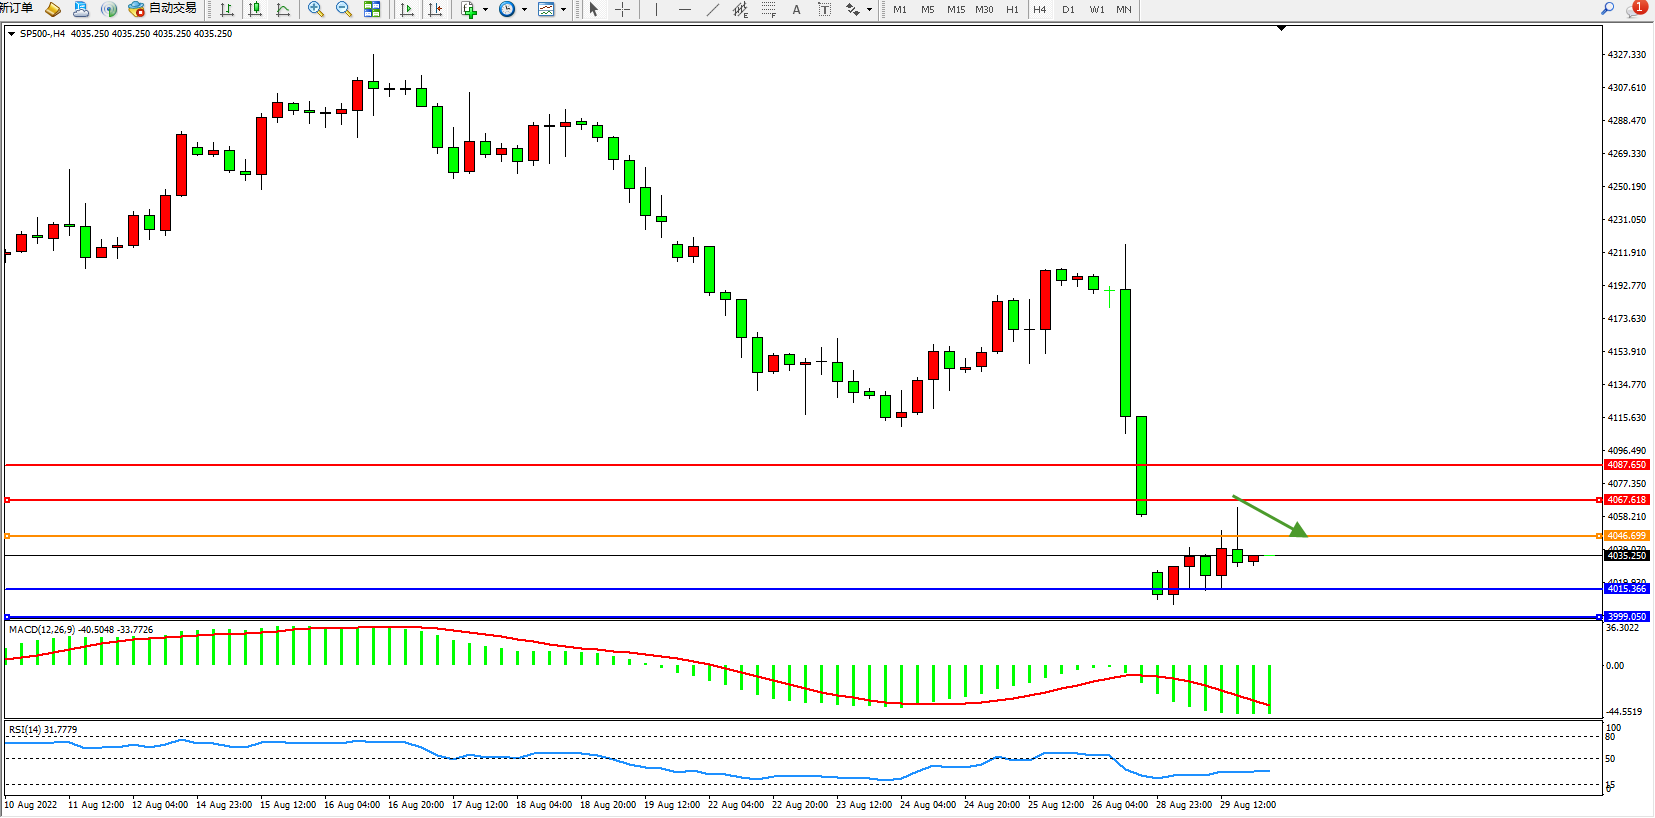
Task: Switch chart to candlestick display
Action: (x=255, y=9)
